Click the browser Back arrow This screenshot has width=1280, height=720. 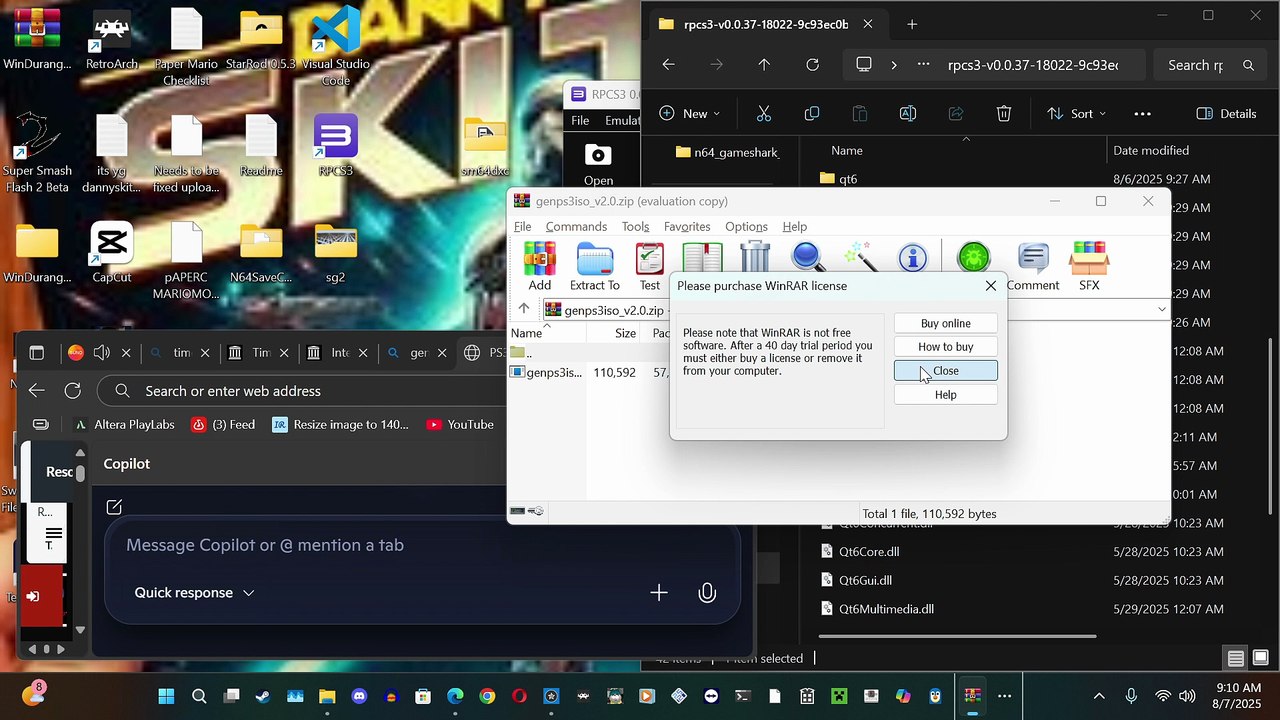[37, 391]
